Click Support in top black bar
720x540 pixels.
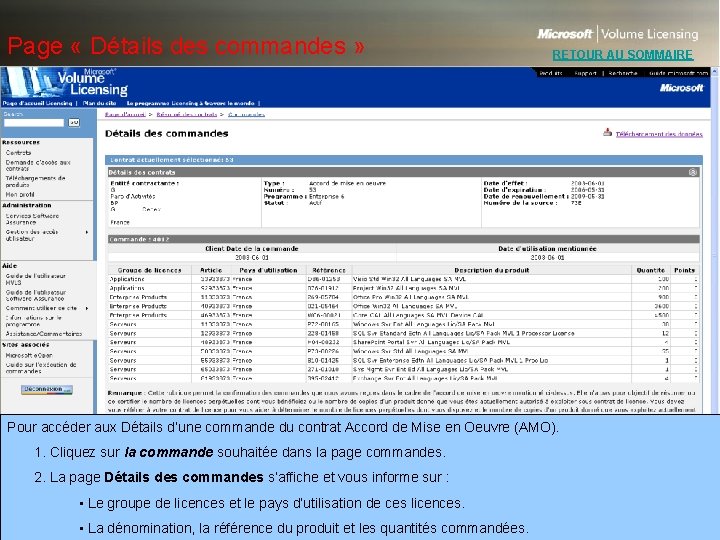point(585,73)
